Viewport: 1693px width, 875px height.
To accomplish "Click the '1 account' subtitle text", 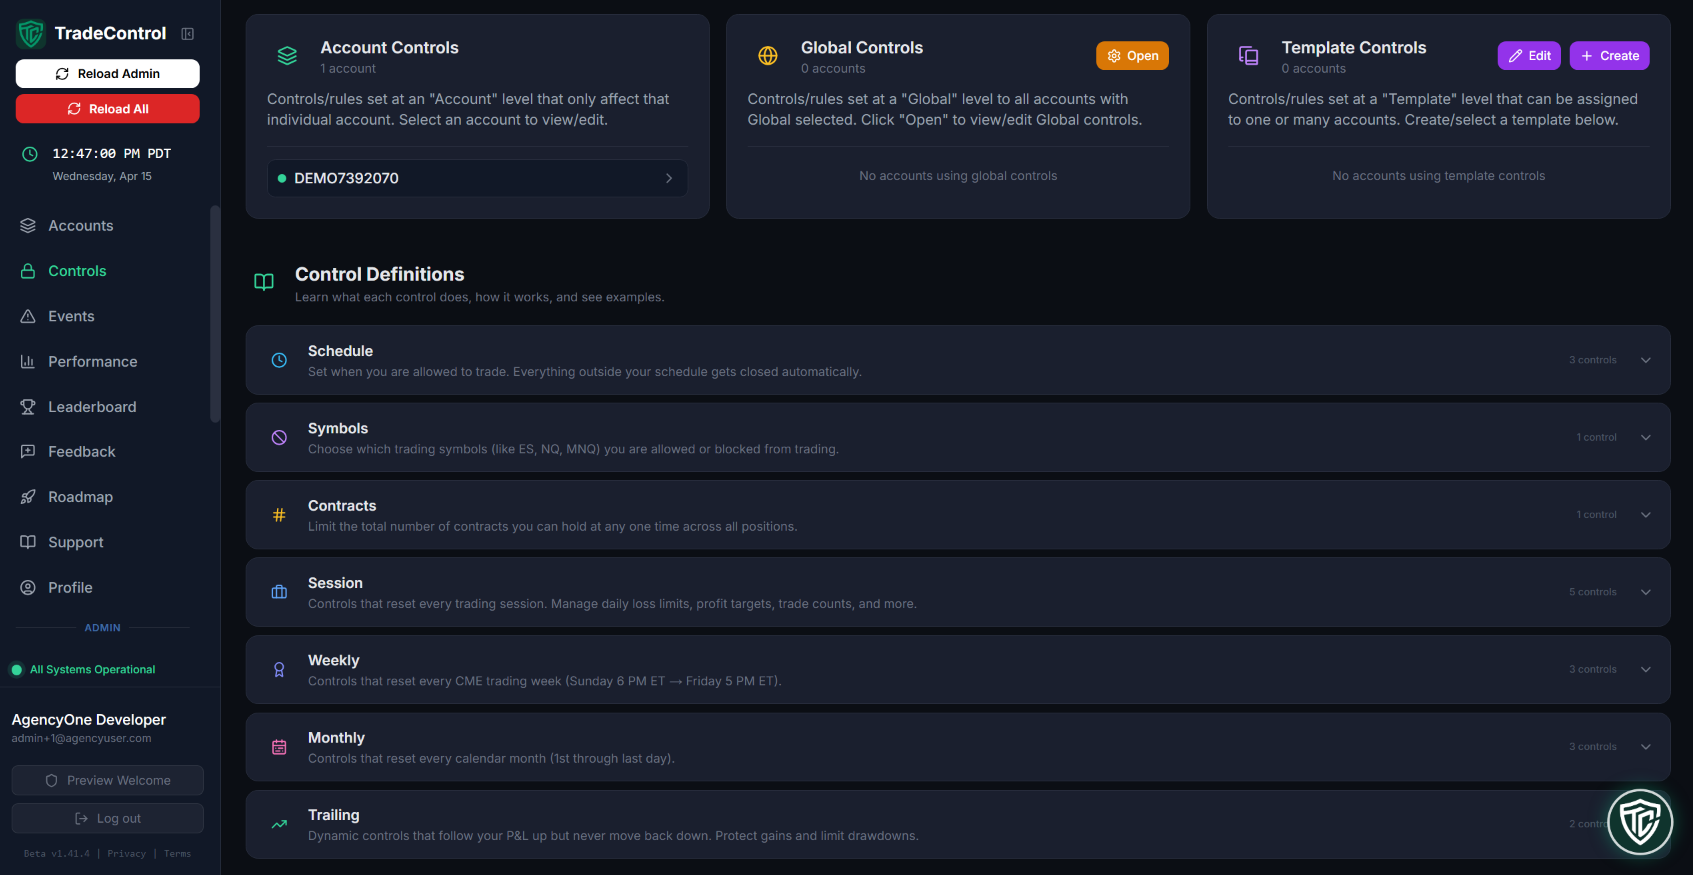I will 348,69.
